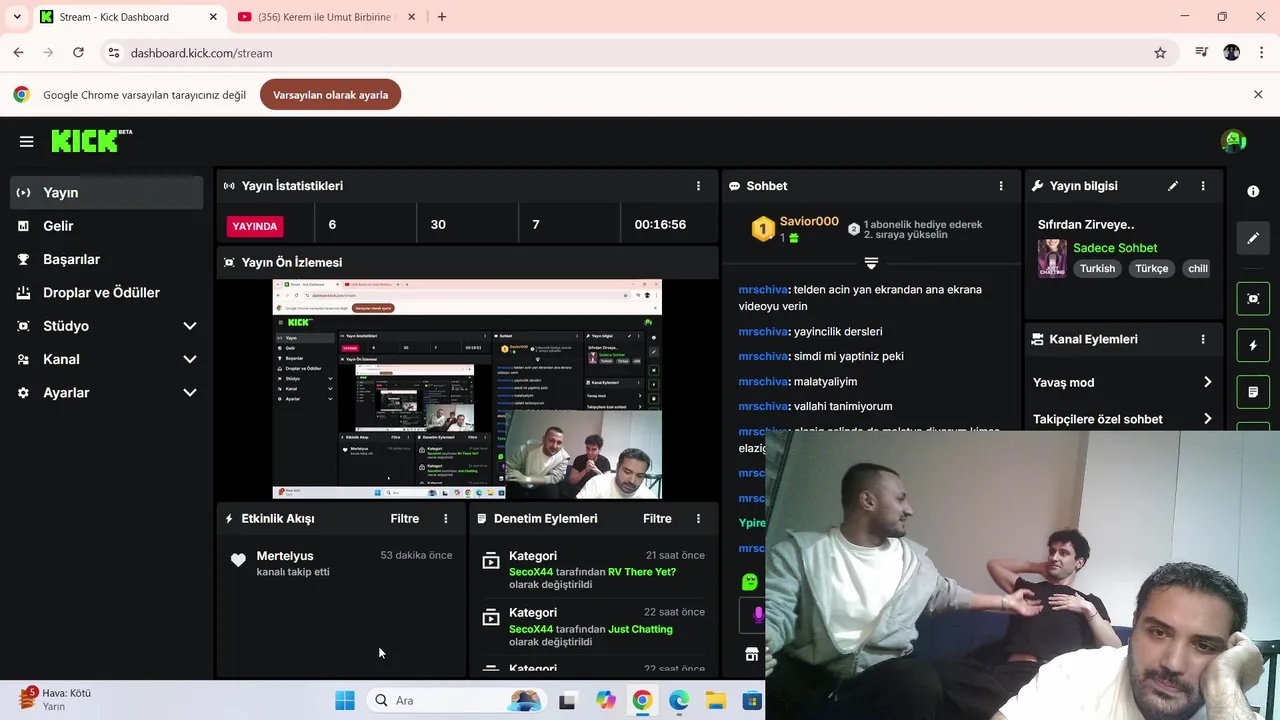Click the stream uptime 00:16:56
This screenshot has height=720, width=1280.
(660, 225)
